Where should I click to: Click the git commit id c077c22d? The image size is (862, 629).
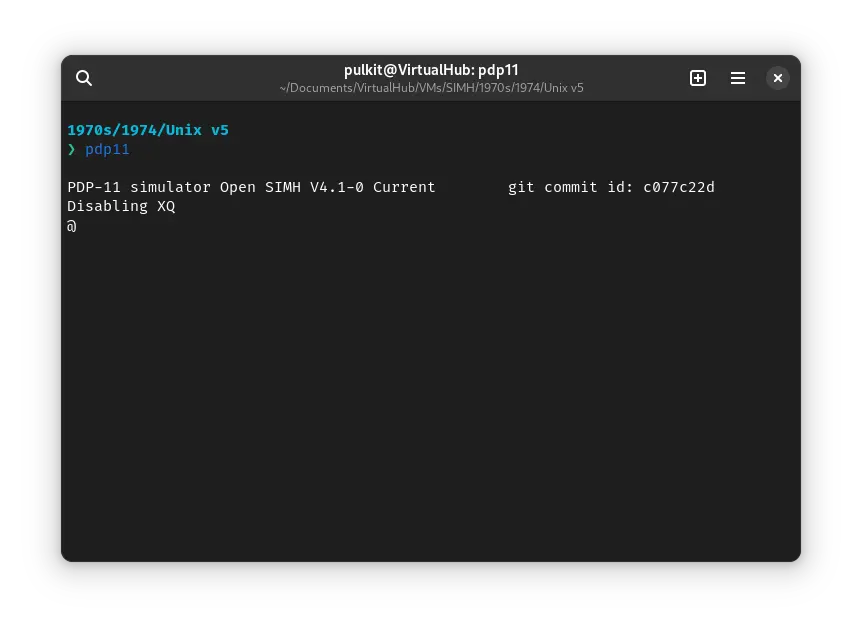679,187
